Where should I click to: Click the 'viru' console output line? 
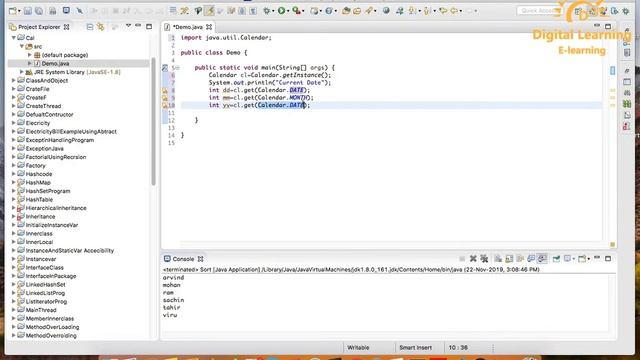[x=170, y=315]
